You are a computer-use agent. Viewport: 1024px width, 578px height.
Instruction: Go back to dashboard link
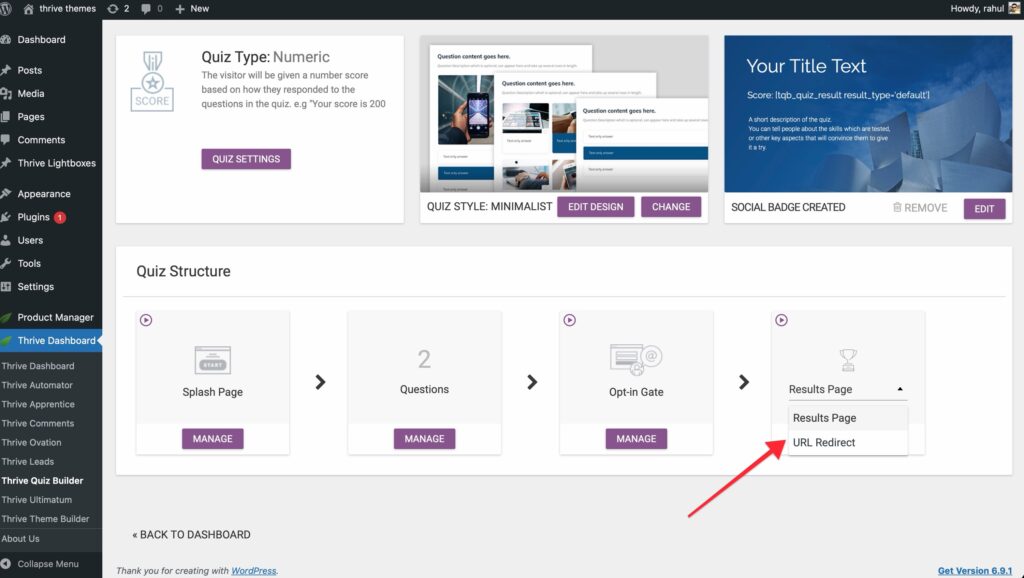pyautogui.click(x=191, y=534)
